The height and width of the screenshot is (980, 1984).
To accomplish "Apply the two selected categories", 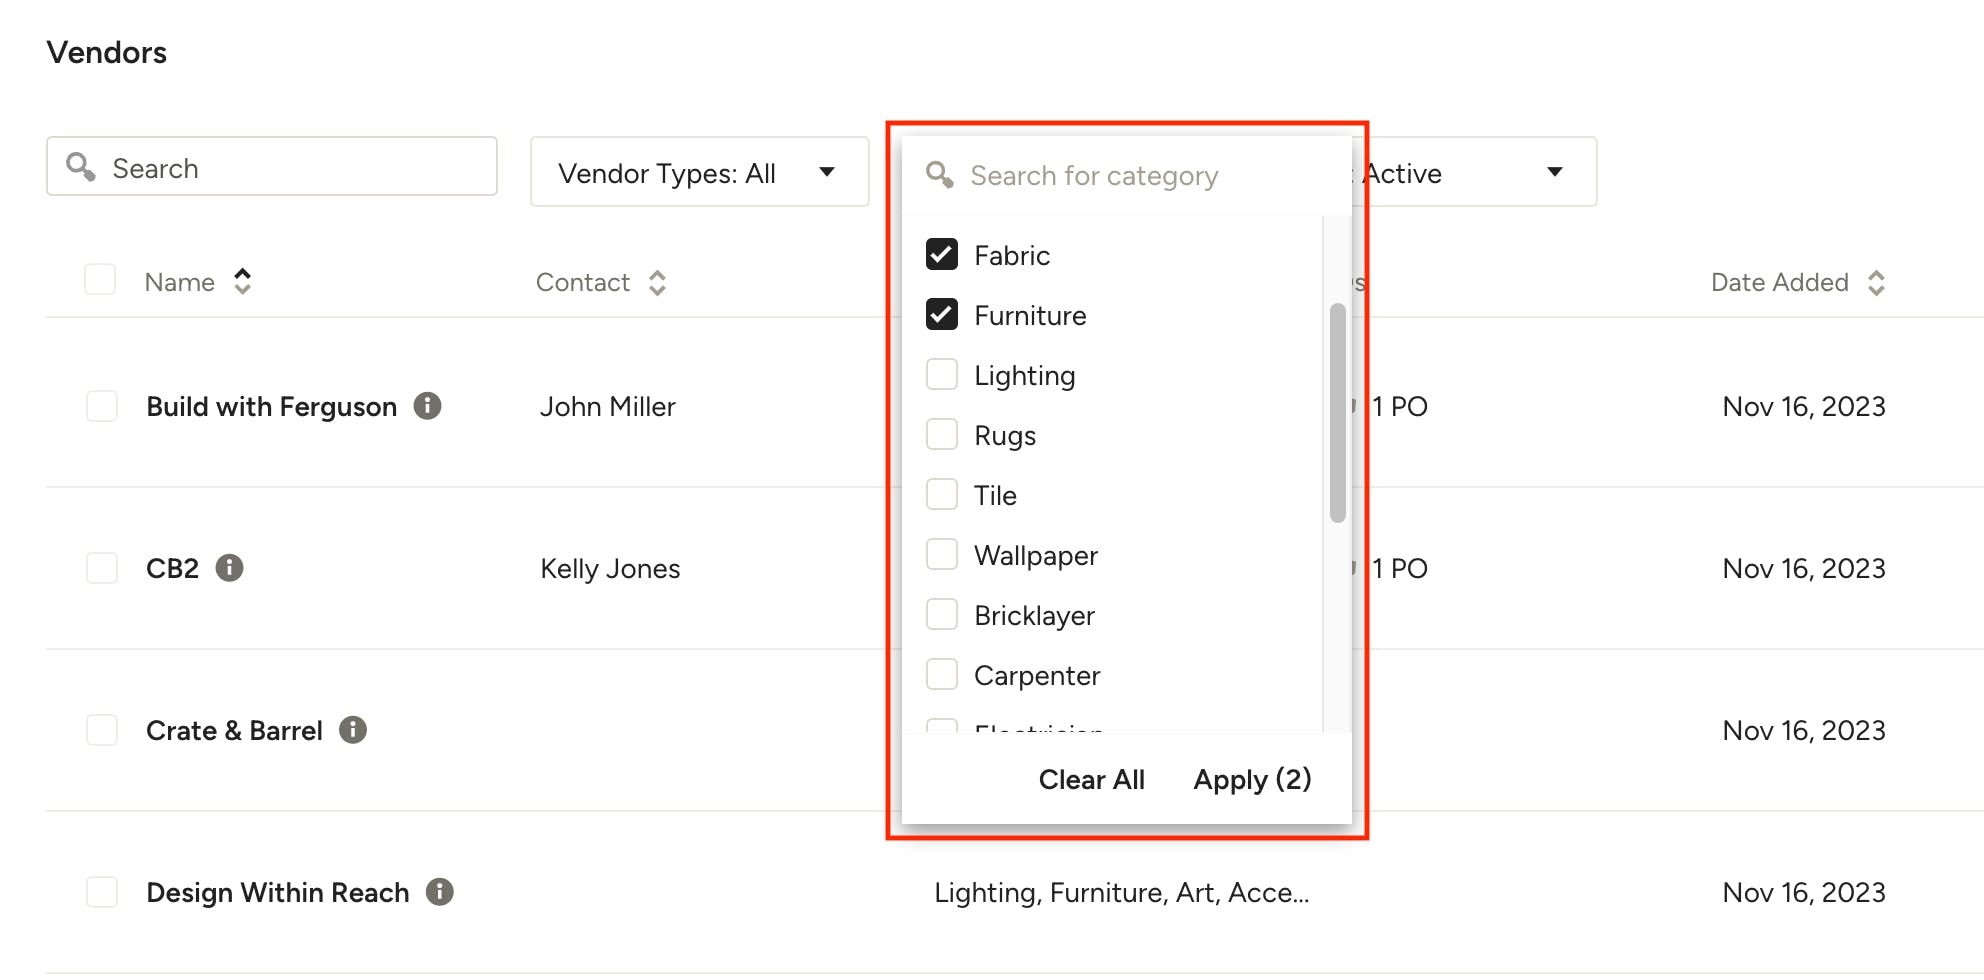I will [x=1251, y=779].
